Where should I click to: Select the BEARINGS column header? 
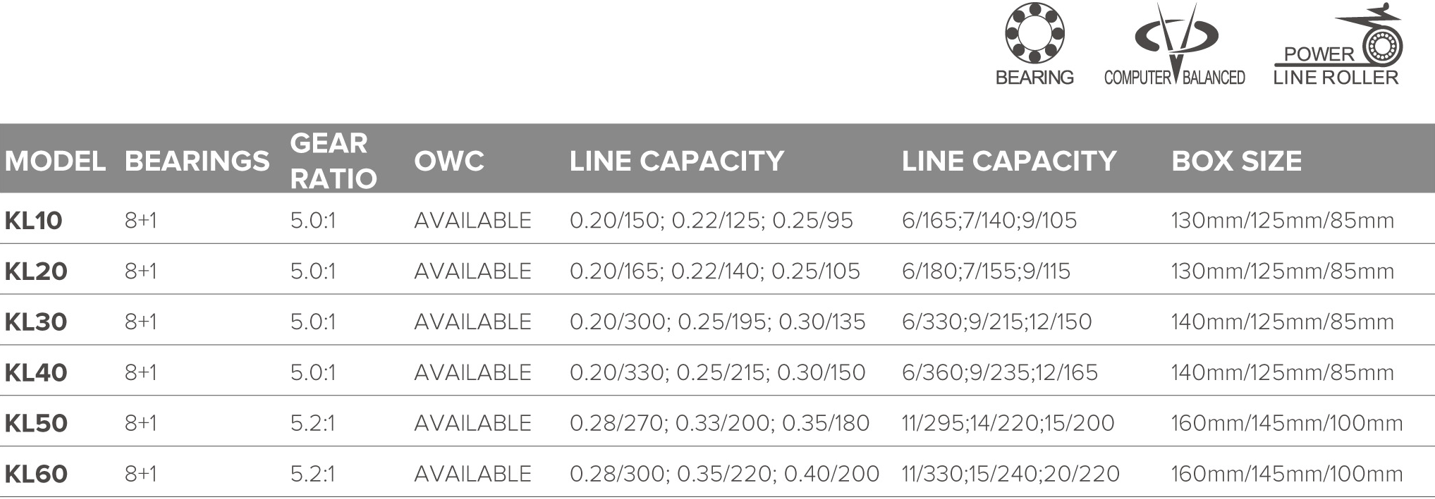197,161
